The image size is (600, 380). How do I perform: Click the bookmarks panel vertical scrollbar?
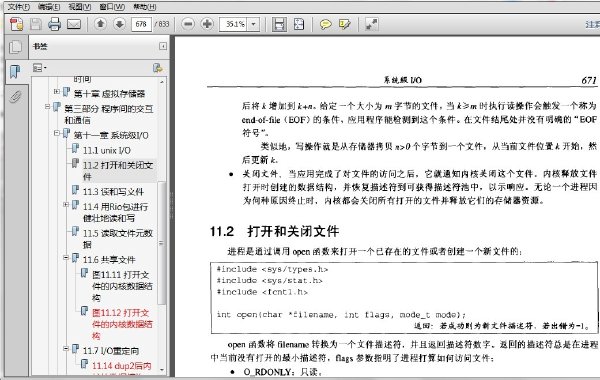click(162, 227)
